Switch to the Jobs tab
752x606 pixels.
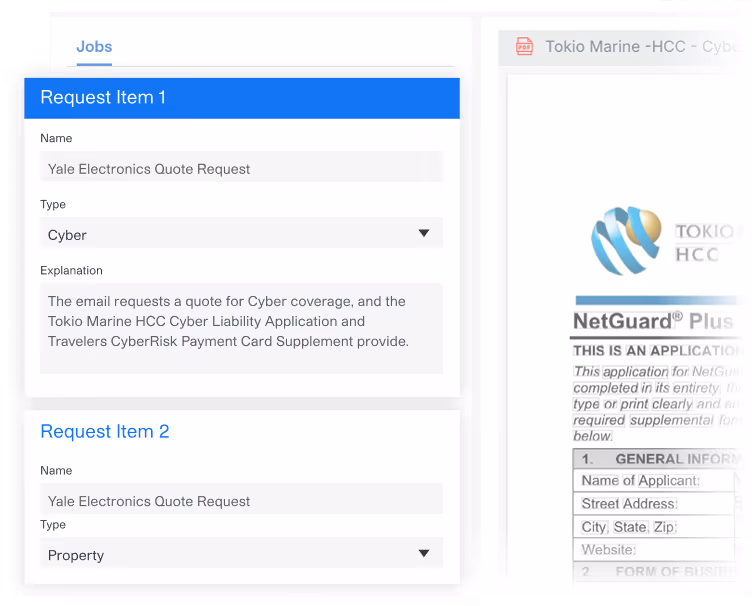[94, 47]
